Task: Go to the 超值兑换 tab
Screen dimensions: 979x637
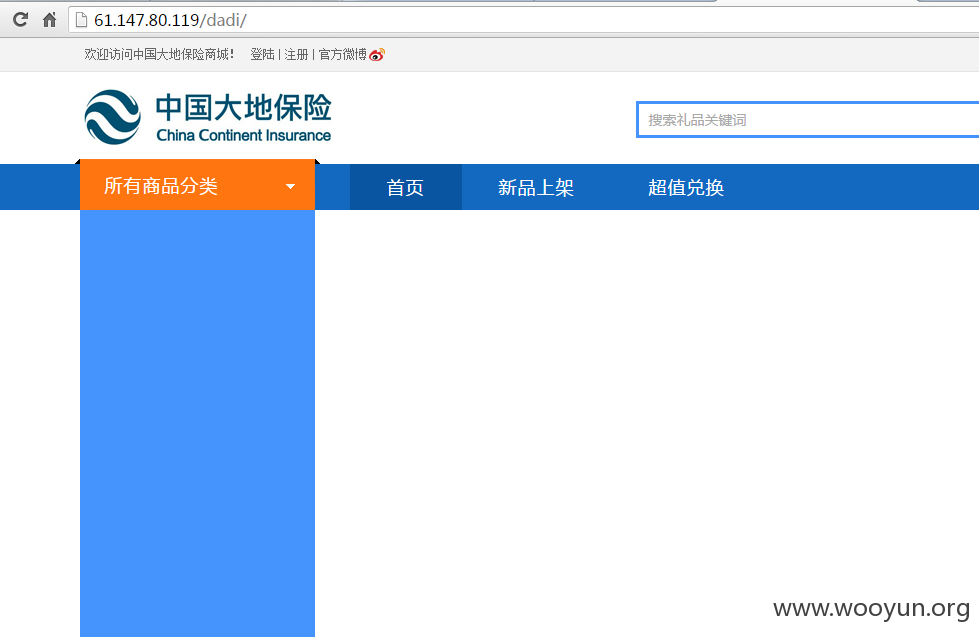Action: click(x=686, y=187)
